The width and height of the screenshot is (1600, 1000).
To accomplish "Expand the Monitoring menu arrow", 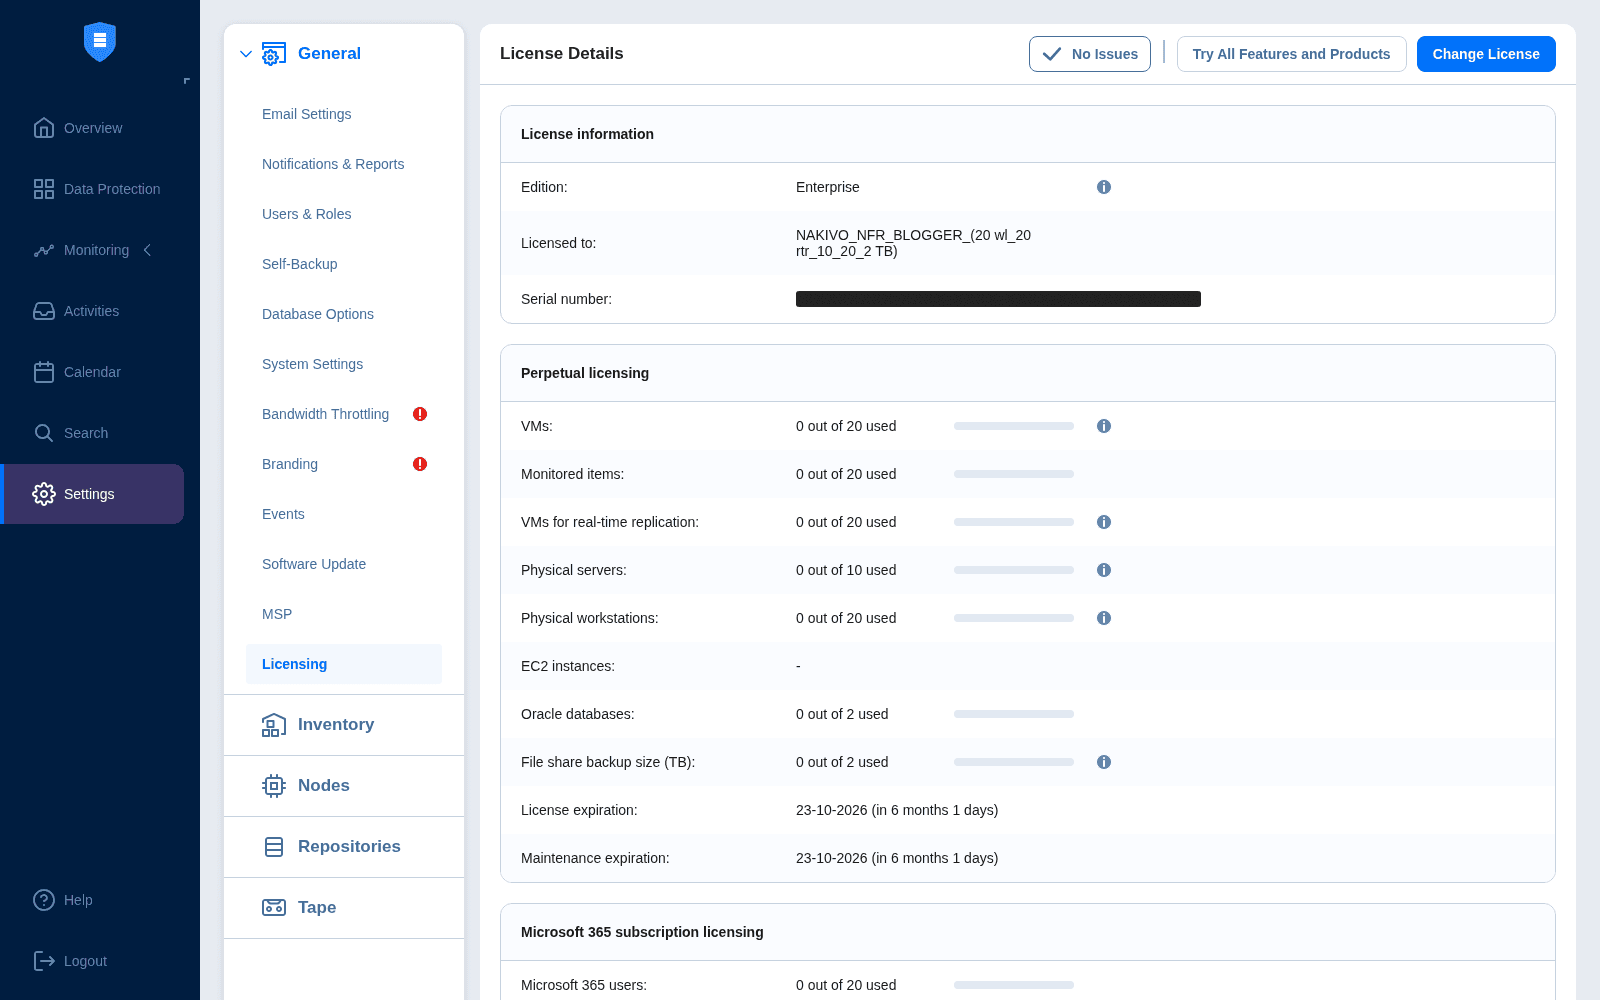I will coord(148,250).
